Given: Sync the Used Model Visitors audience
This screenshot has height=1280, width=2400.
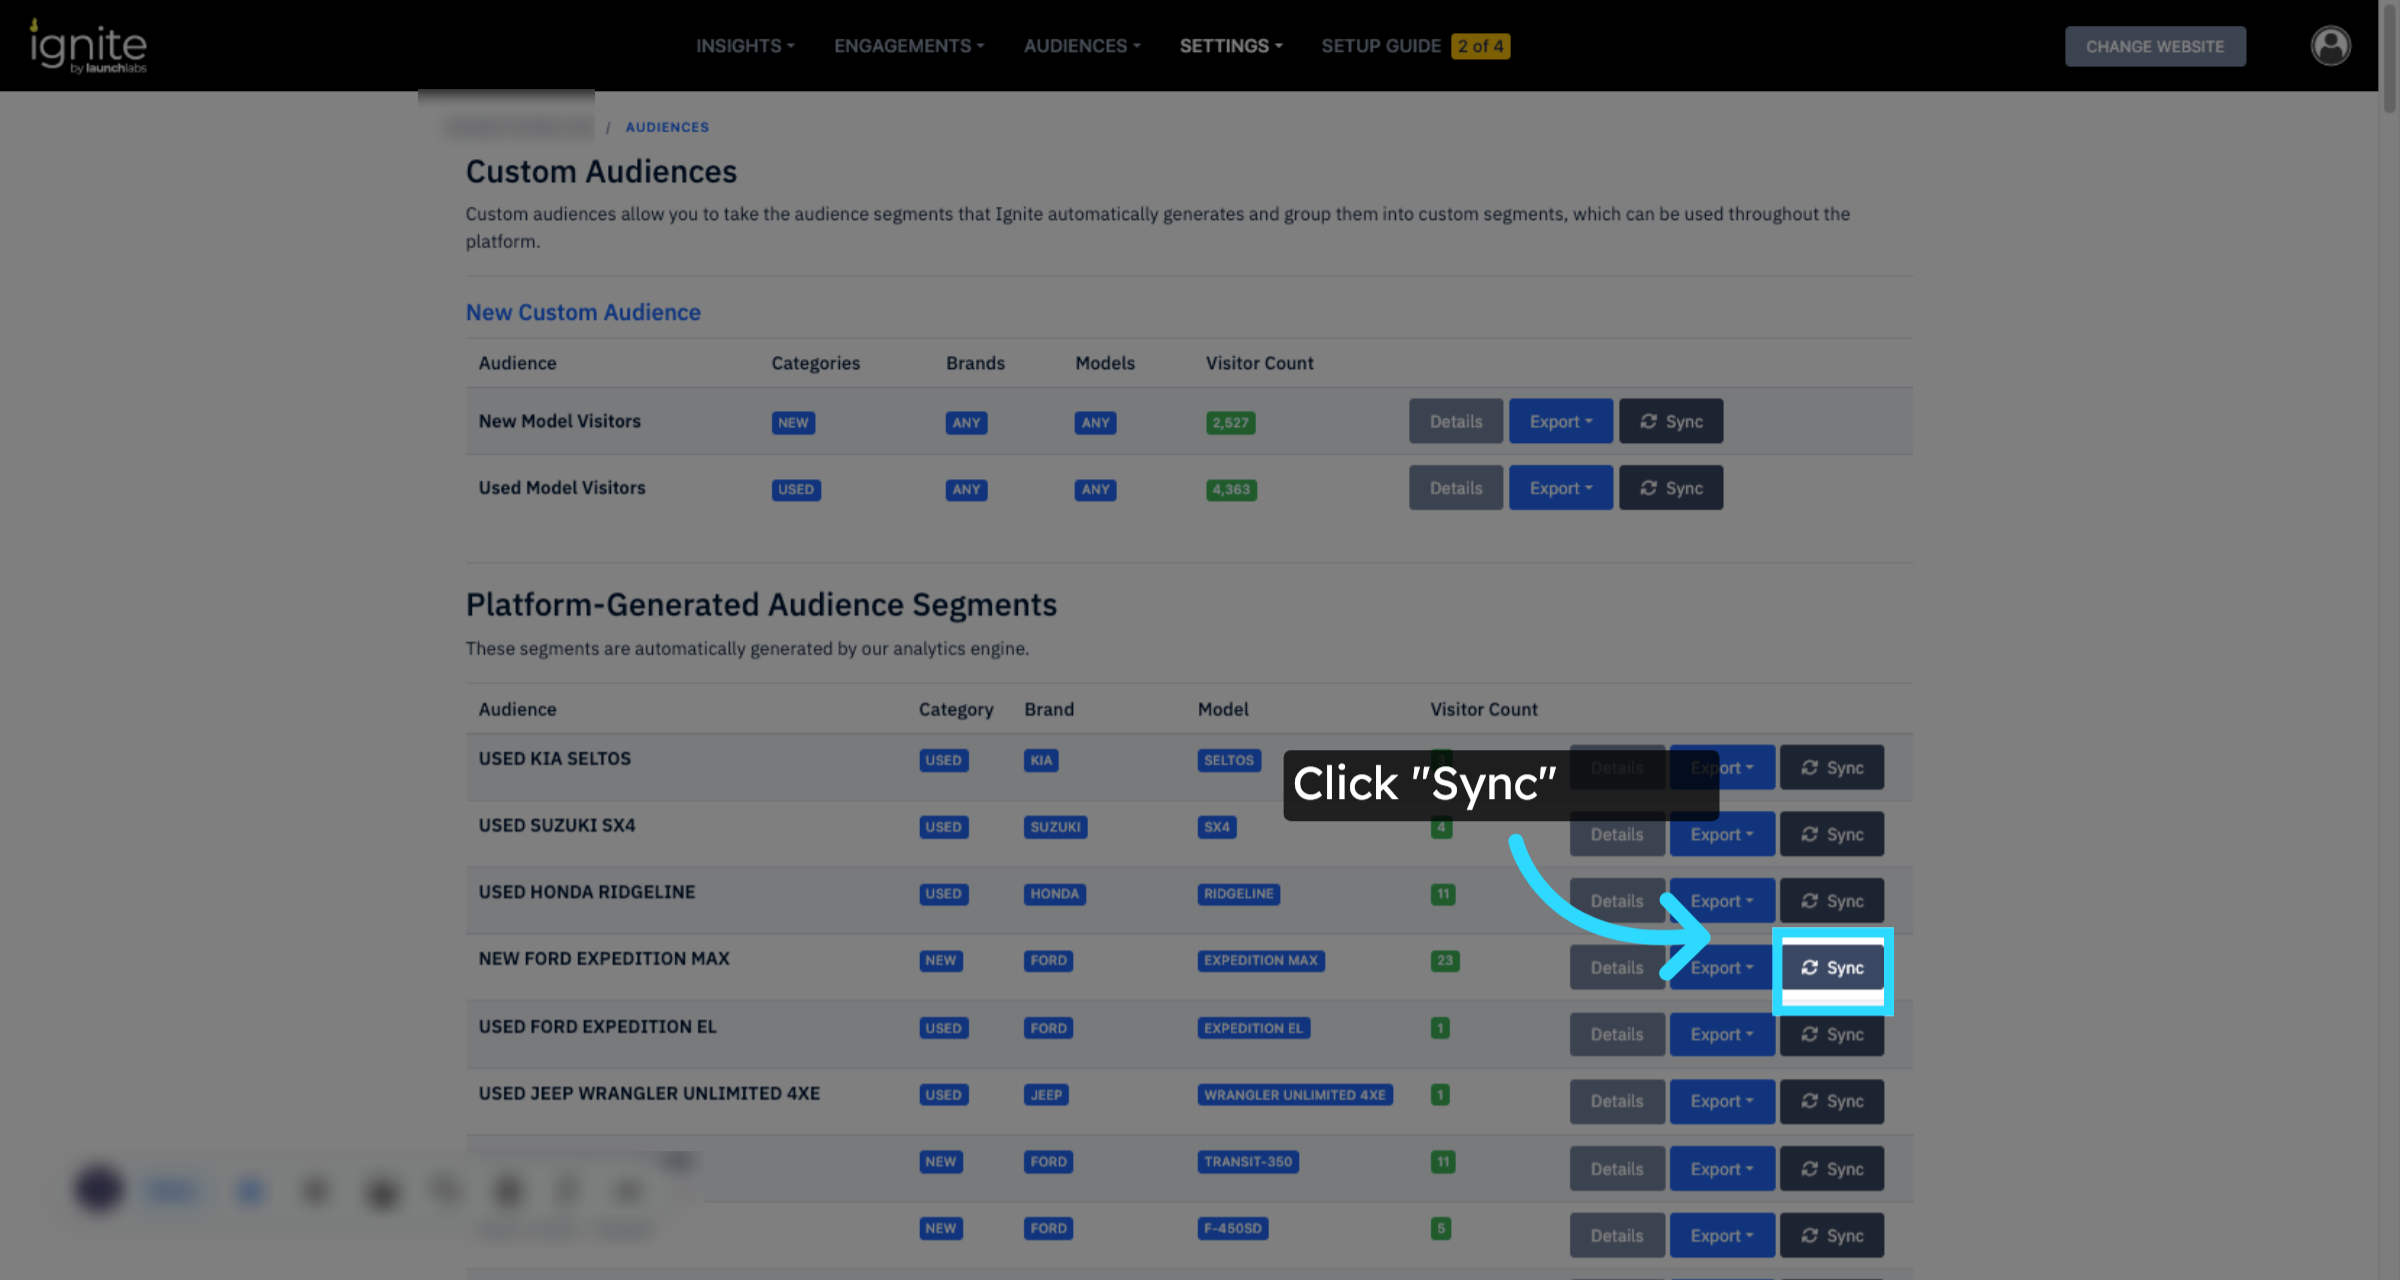Looking at the screenshot, I should (1670, 488).
